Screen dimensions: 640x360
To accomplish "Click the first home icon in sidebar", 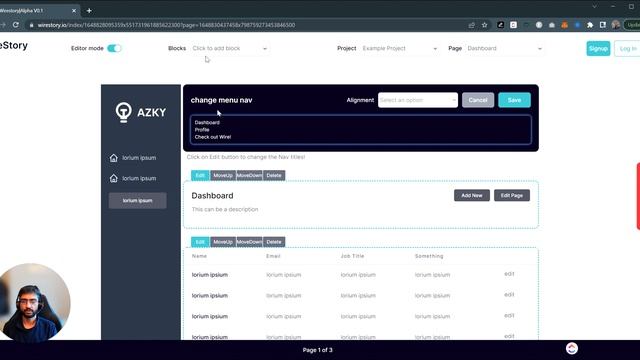I will click(x=113, y=158).
